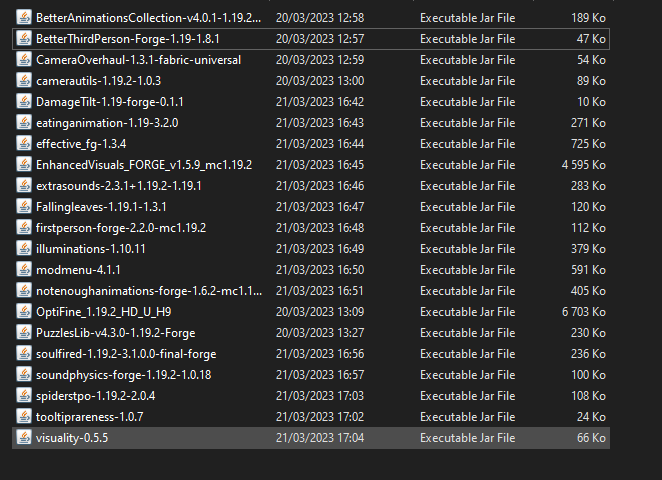The width and height of the screenshot is (662, 480).
Task: Click the date 21/03/2023 16:42
Action: pos(320,102)
